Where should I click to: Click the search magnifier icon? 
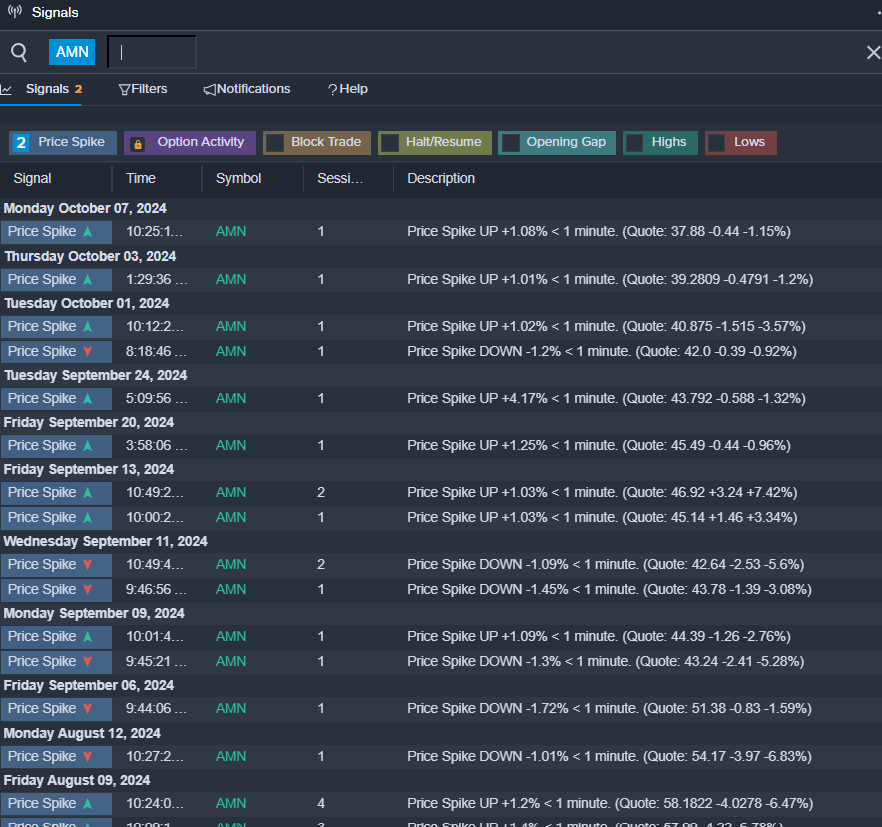(x=19, y=52)
